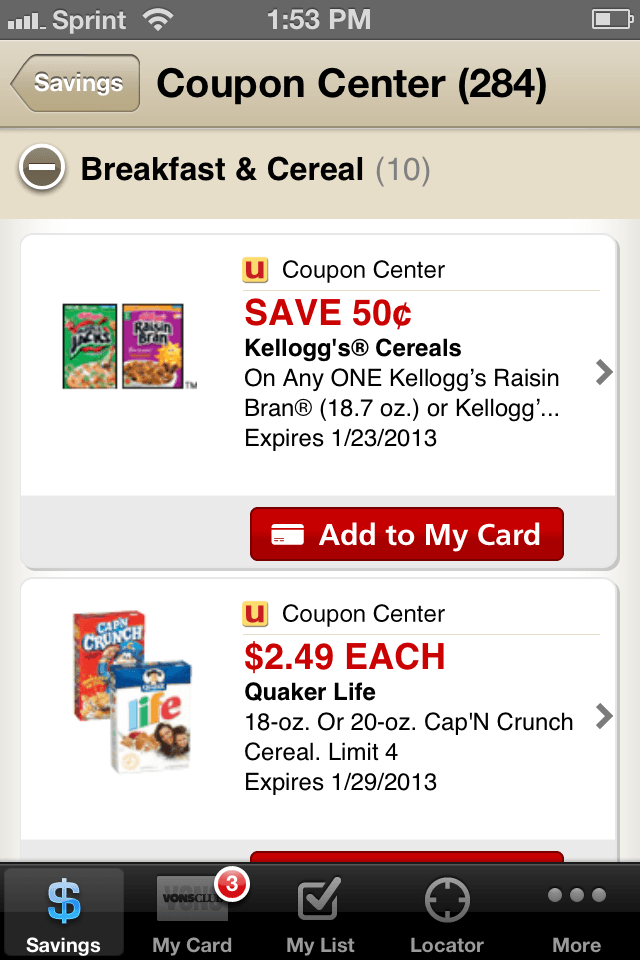Viewport: 640px width, 960px height.
Task: Tap the Cap'n Crunch and Life thumbnail
Action: point(132,692)
